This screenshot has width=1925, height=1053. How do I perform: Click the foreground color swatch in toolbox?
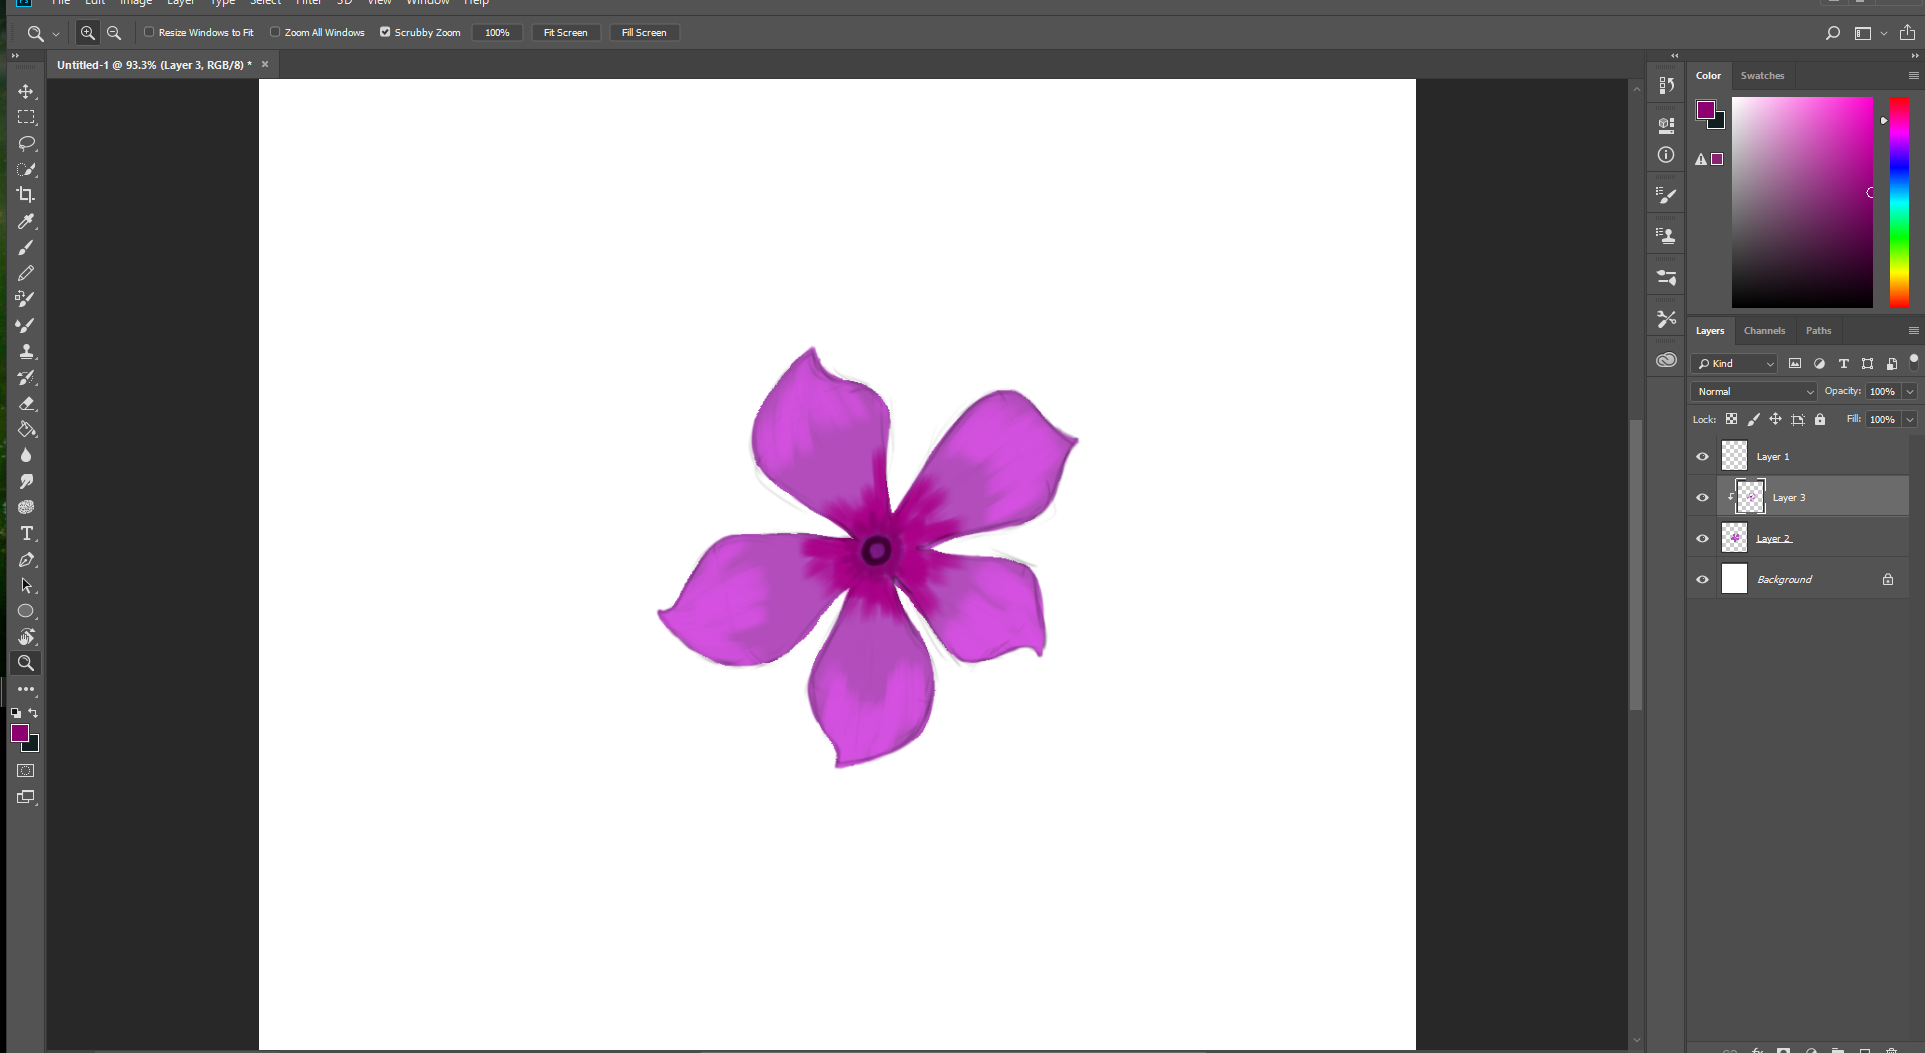coord(19,733)
